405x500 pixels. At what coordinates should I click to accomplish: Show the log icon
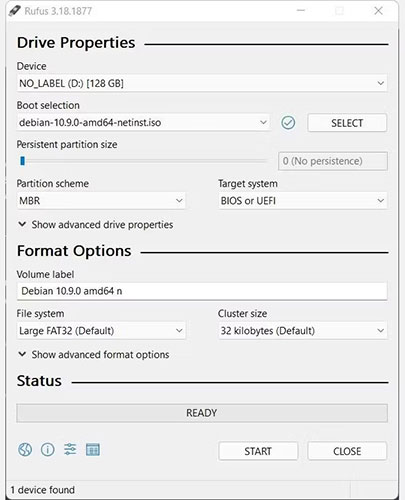pyautogui.click(x=93, y=450)
